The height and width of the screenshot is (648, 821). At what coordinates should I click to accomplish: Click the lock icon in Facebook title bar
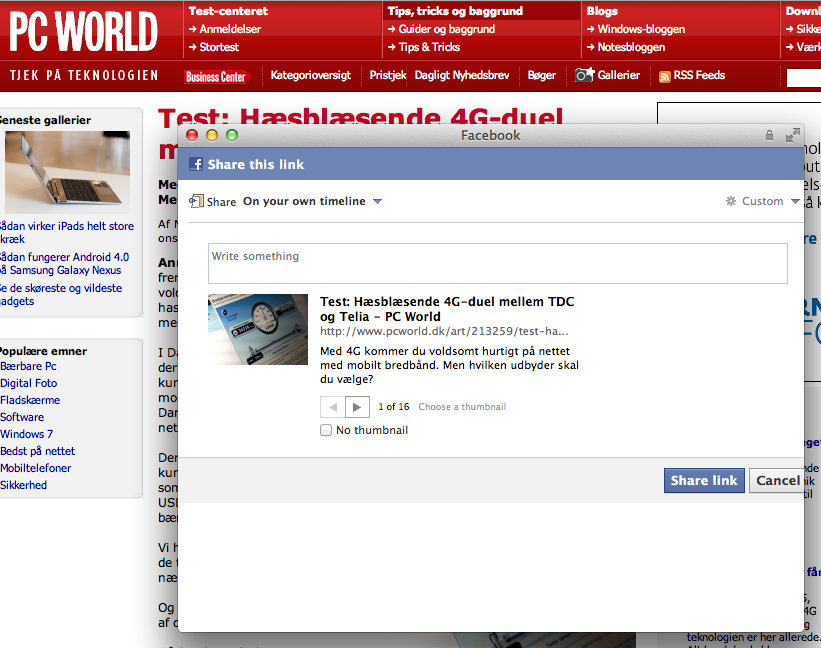(769, 135)
